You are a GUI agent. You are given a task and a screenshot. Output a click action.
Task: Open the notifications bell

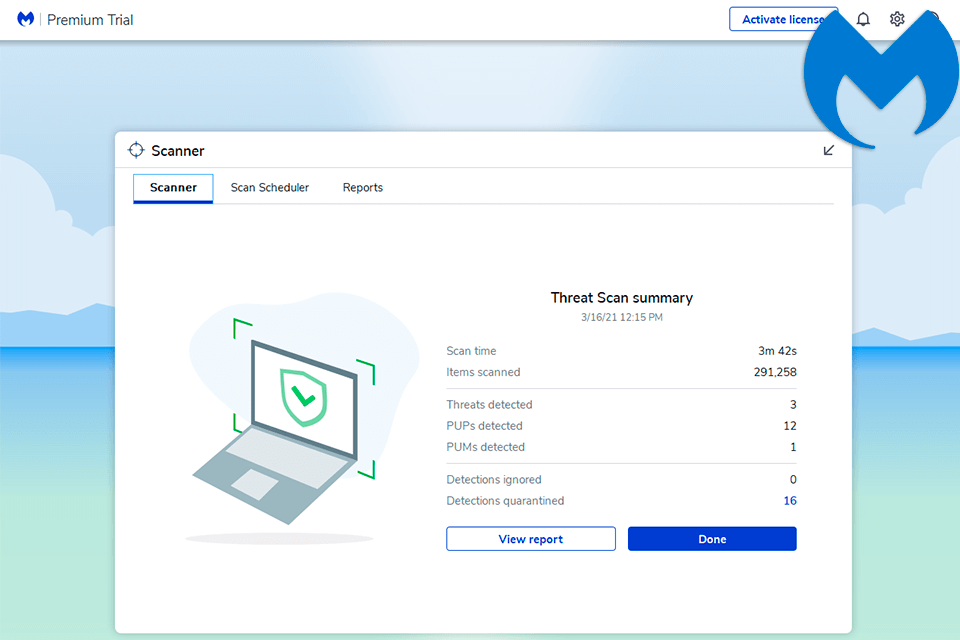863,20
